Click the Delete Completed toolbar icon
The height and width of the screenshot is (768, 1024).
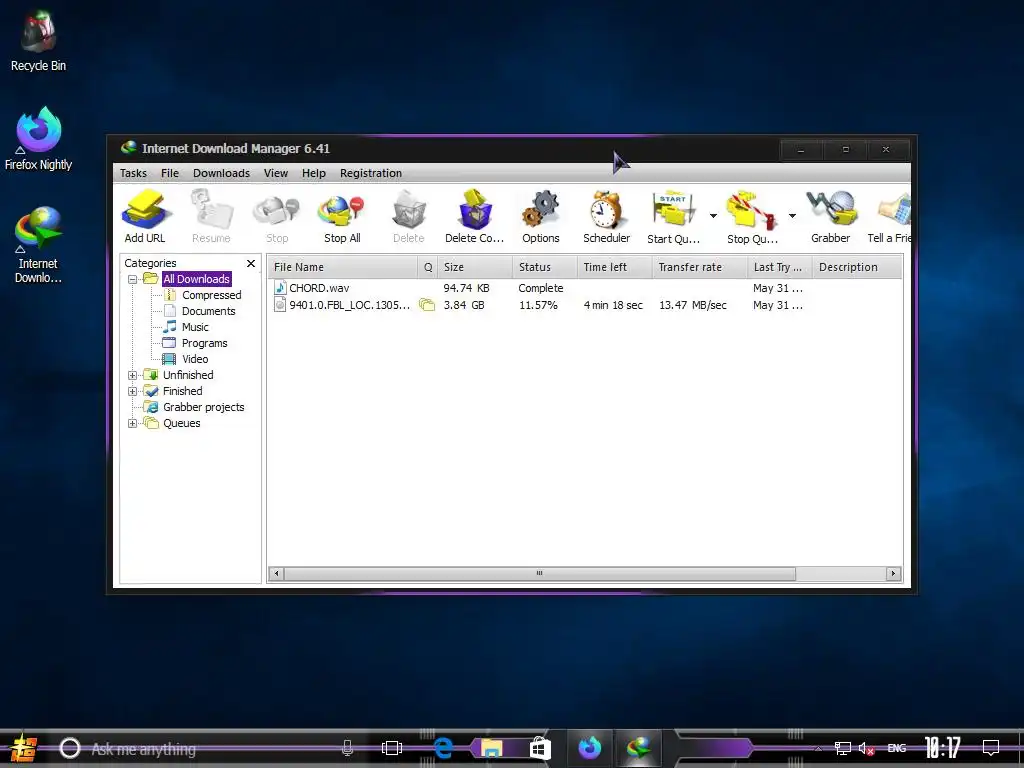(x=475, y=217)
